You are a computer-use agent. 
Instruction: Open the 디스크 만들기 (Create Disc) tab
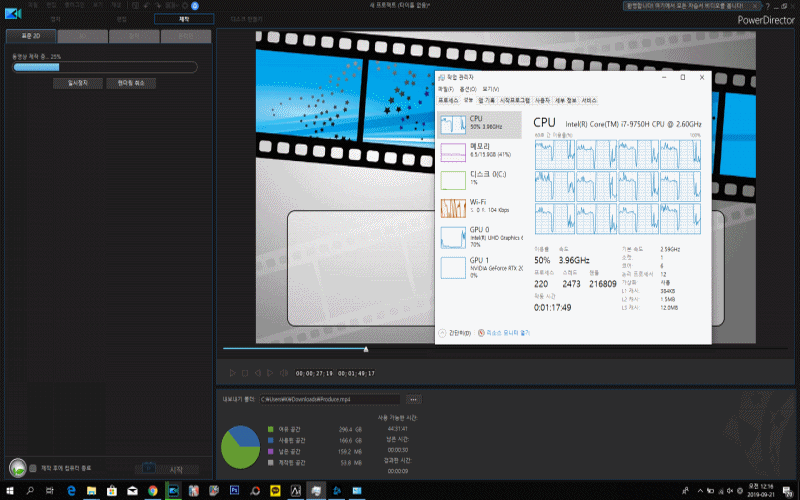click(246, 19)
